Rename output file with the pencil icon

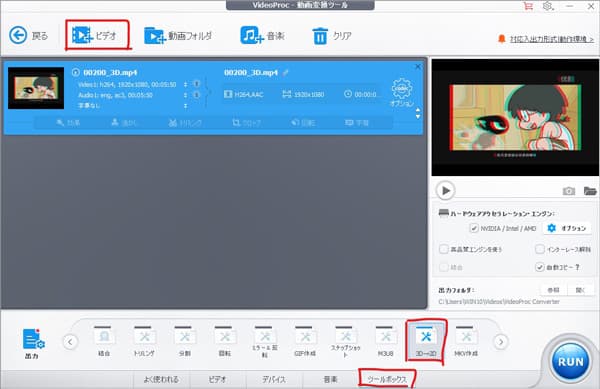(285, 72)
